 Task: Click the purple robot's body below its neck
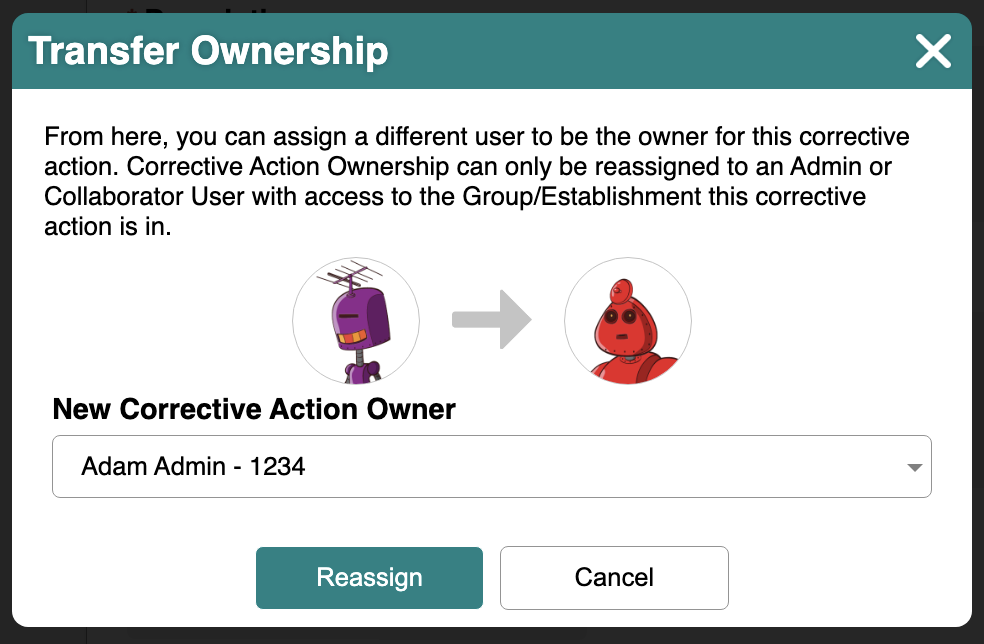point(362,372)
